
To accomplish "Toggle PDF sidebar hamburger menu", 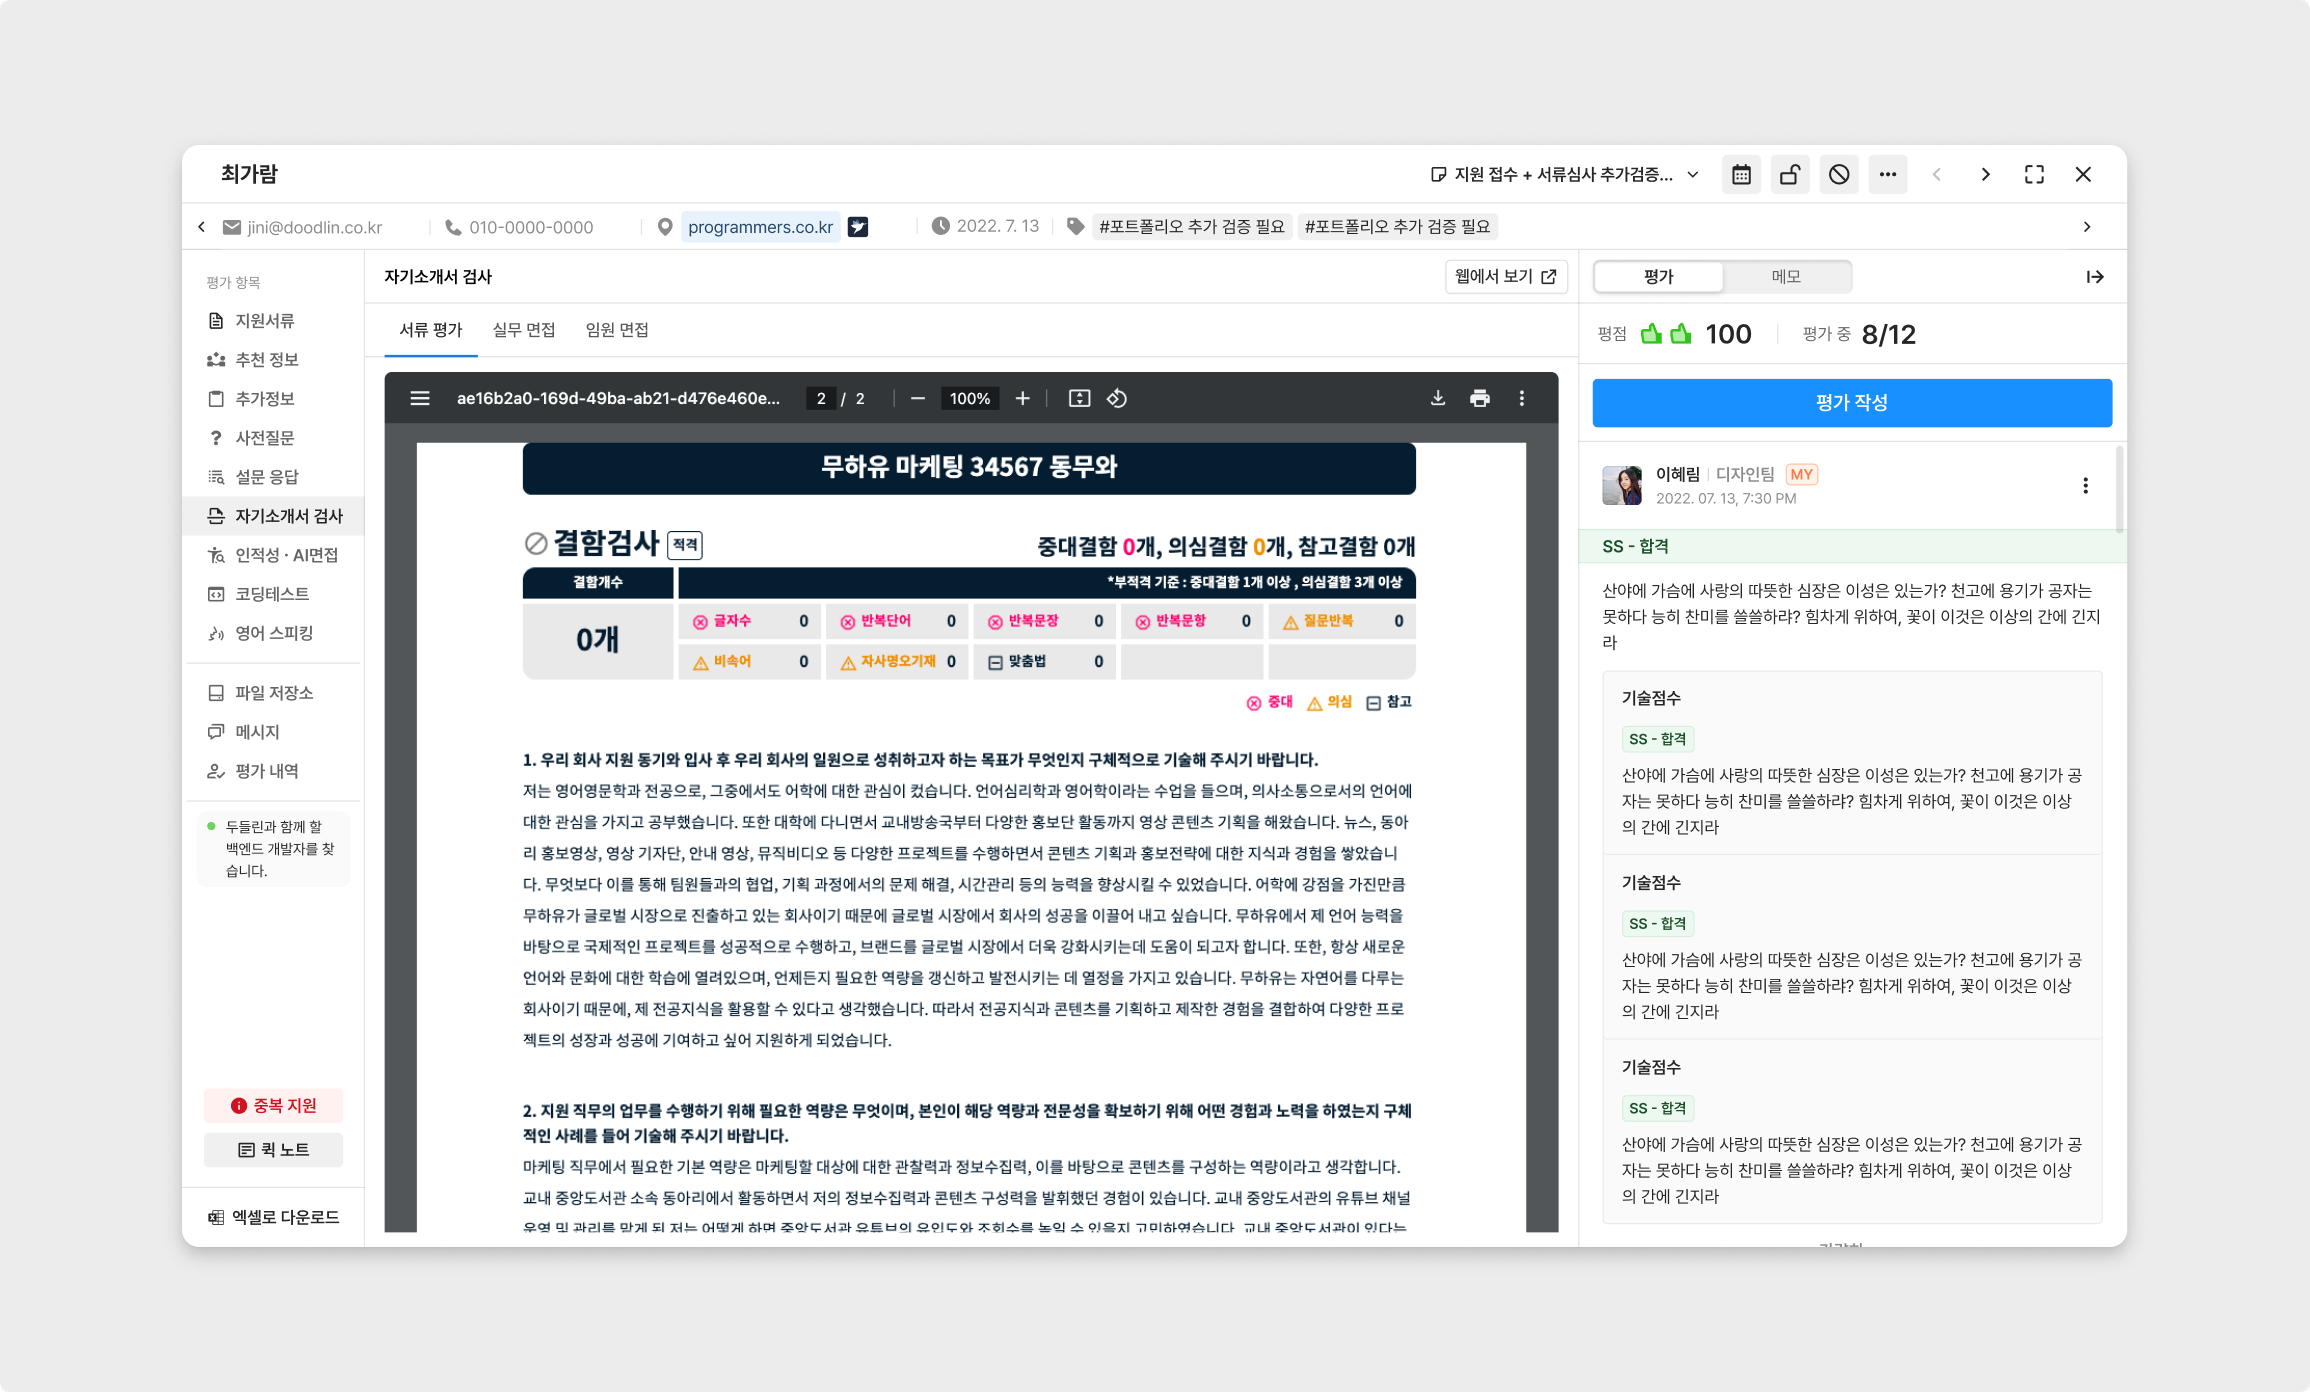I will (420, 398).
